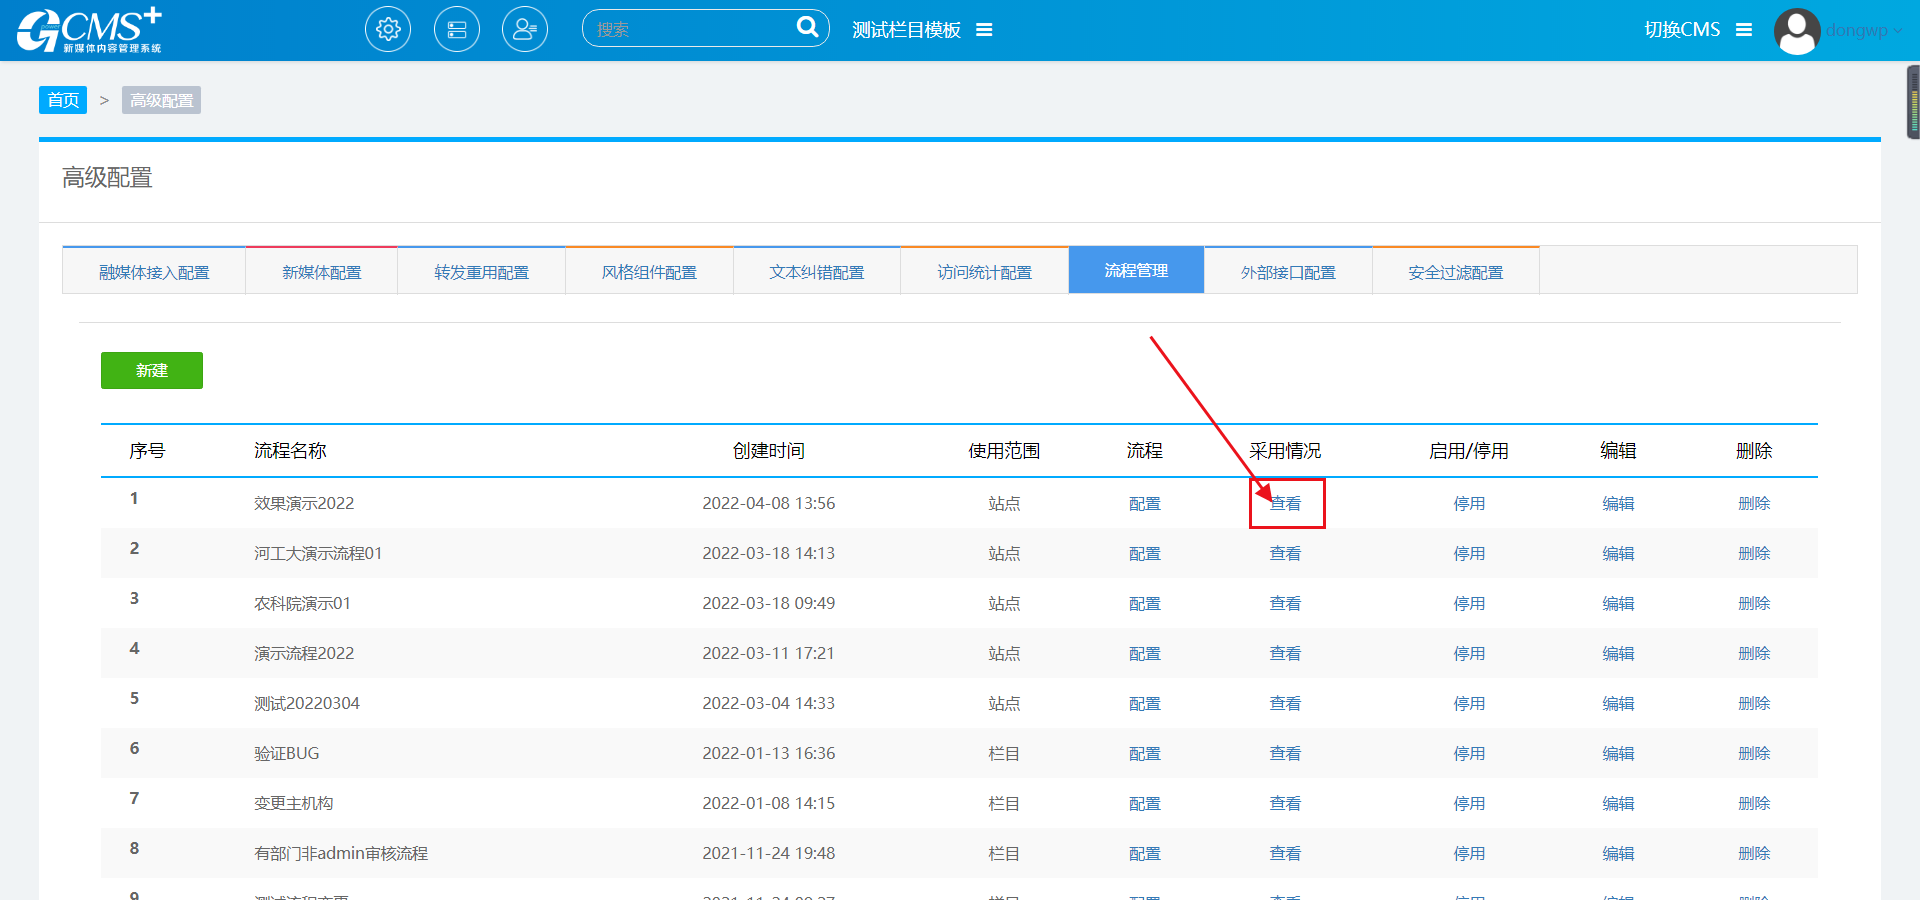Screen dimensions: 1920x900
Task: Switch to the 安全过滤配置 tab
Action: tap(1455, 272)
